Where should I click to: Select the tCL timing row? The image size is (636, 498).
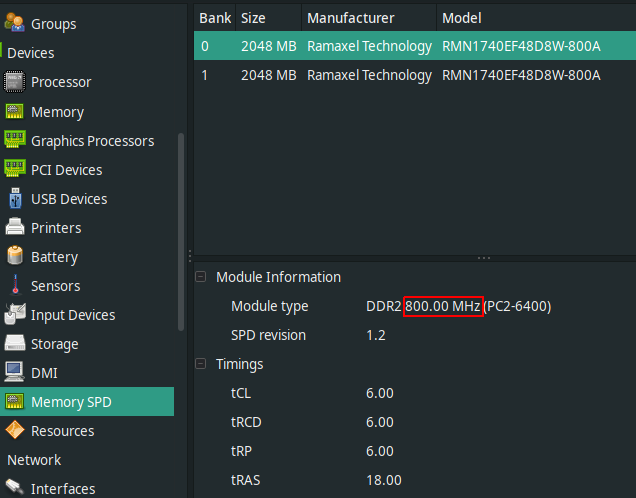pos(415,393)
